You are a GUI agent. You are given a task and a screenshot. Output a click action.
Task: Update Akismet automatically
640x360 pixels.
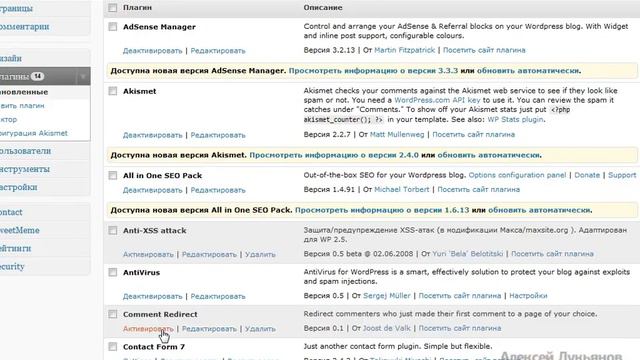pos(489,155)
